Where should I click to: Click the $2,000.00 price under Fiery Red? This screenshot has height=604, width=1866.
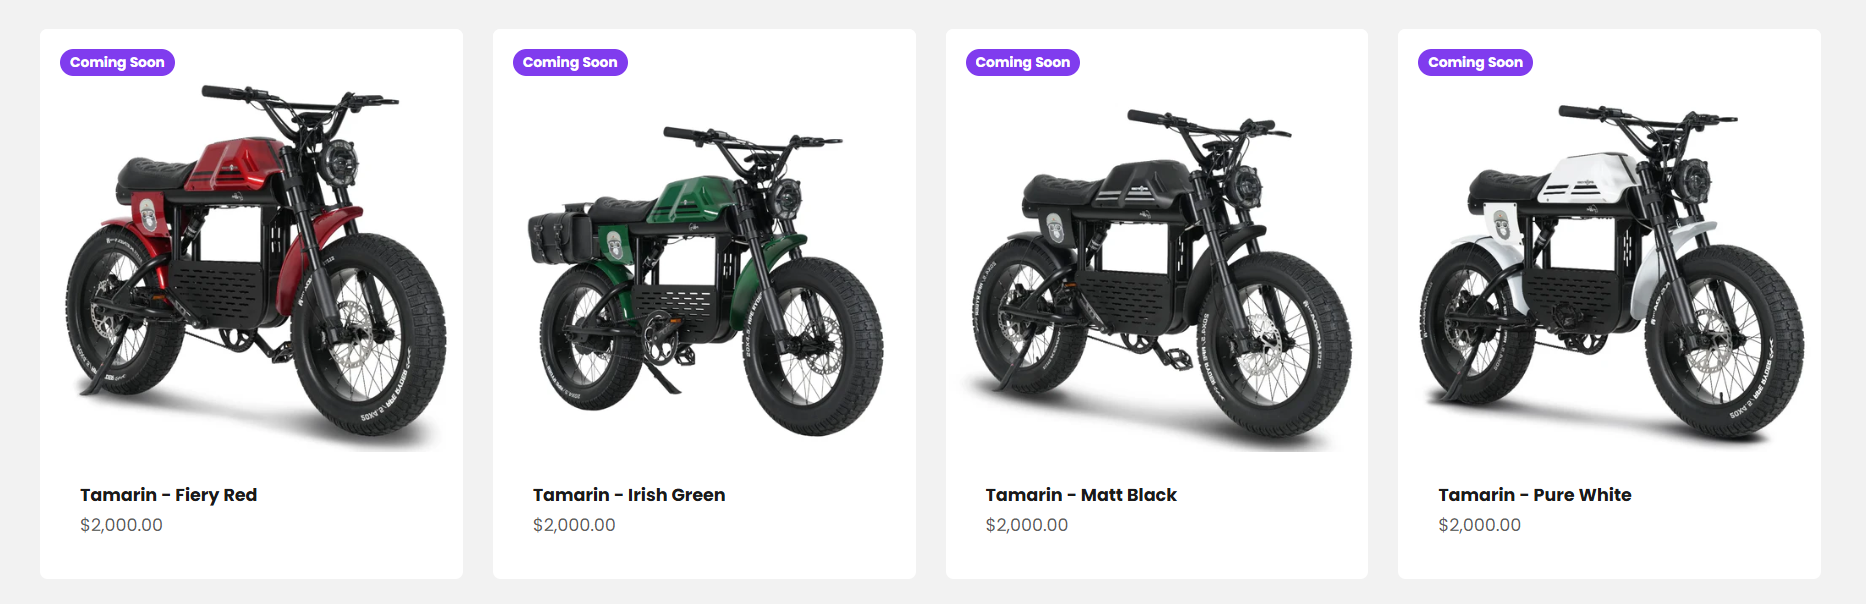coord(121,525)
